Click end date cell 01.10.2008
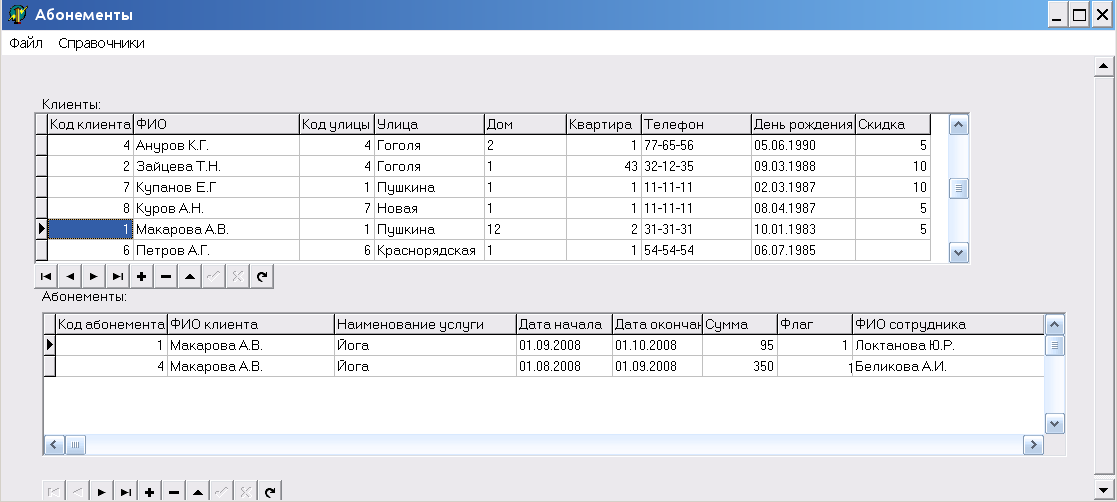This screenshot has height=502, width=1117. (x=658, y=345)
